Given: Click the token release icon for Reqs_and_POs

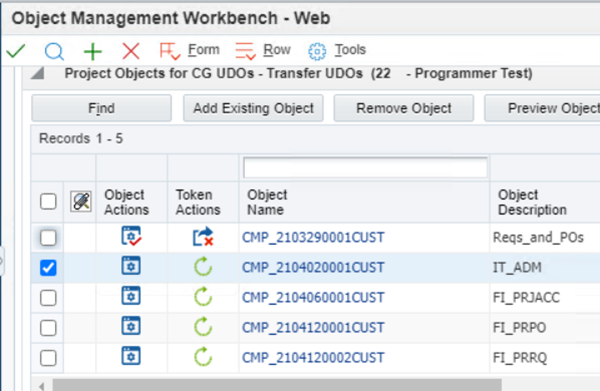Looking at the screenshot, I should (203, 236).
